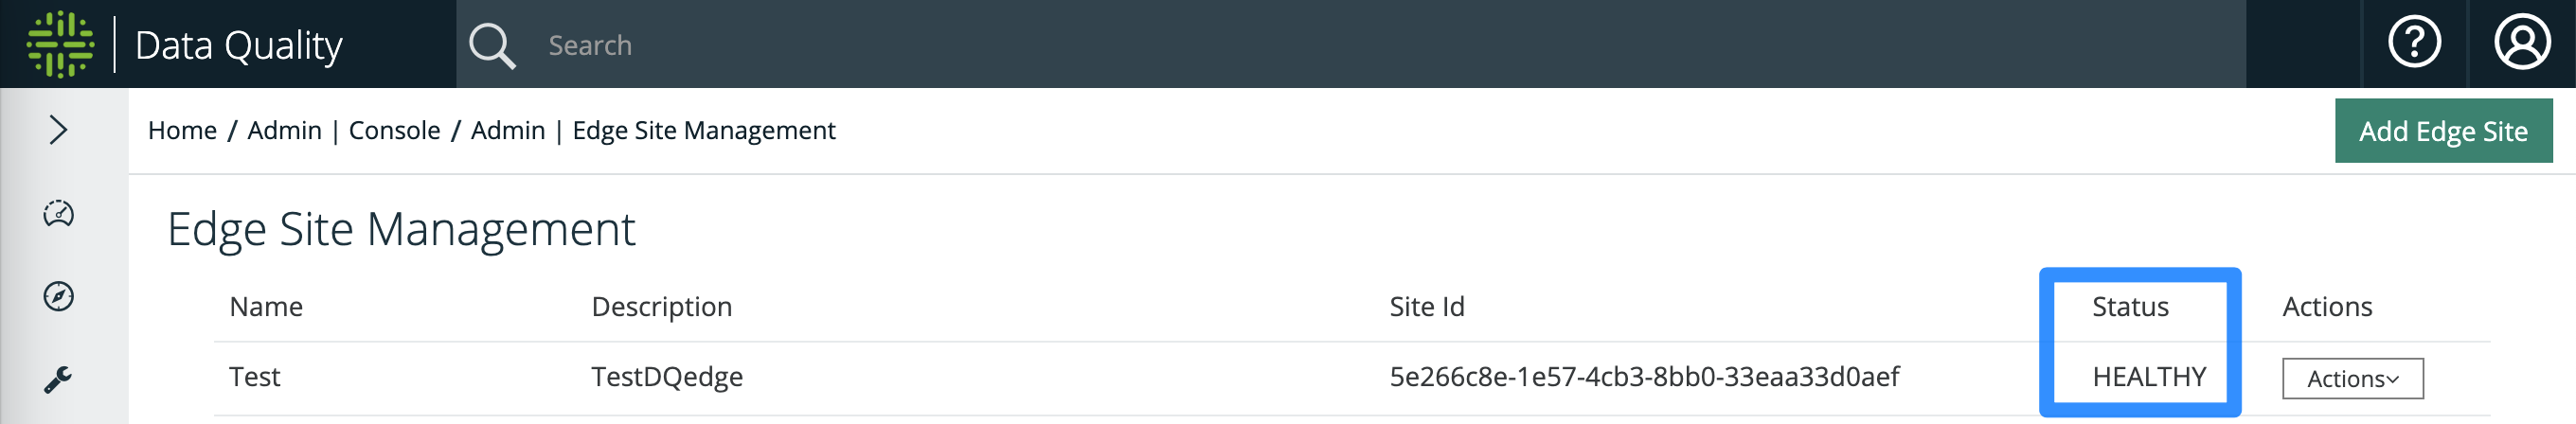Screen dimensions: 2576x424
Task: Open the compass explorer sidebar icon
Action: pos(58,296)
